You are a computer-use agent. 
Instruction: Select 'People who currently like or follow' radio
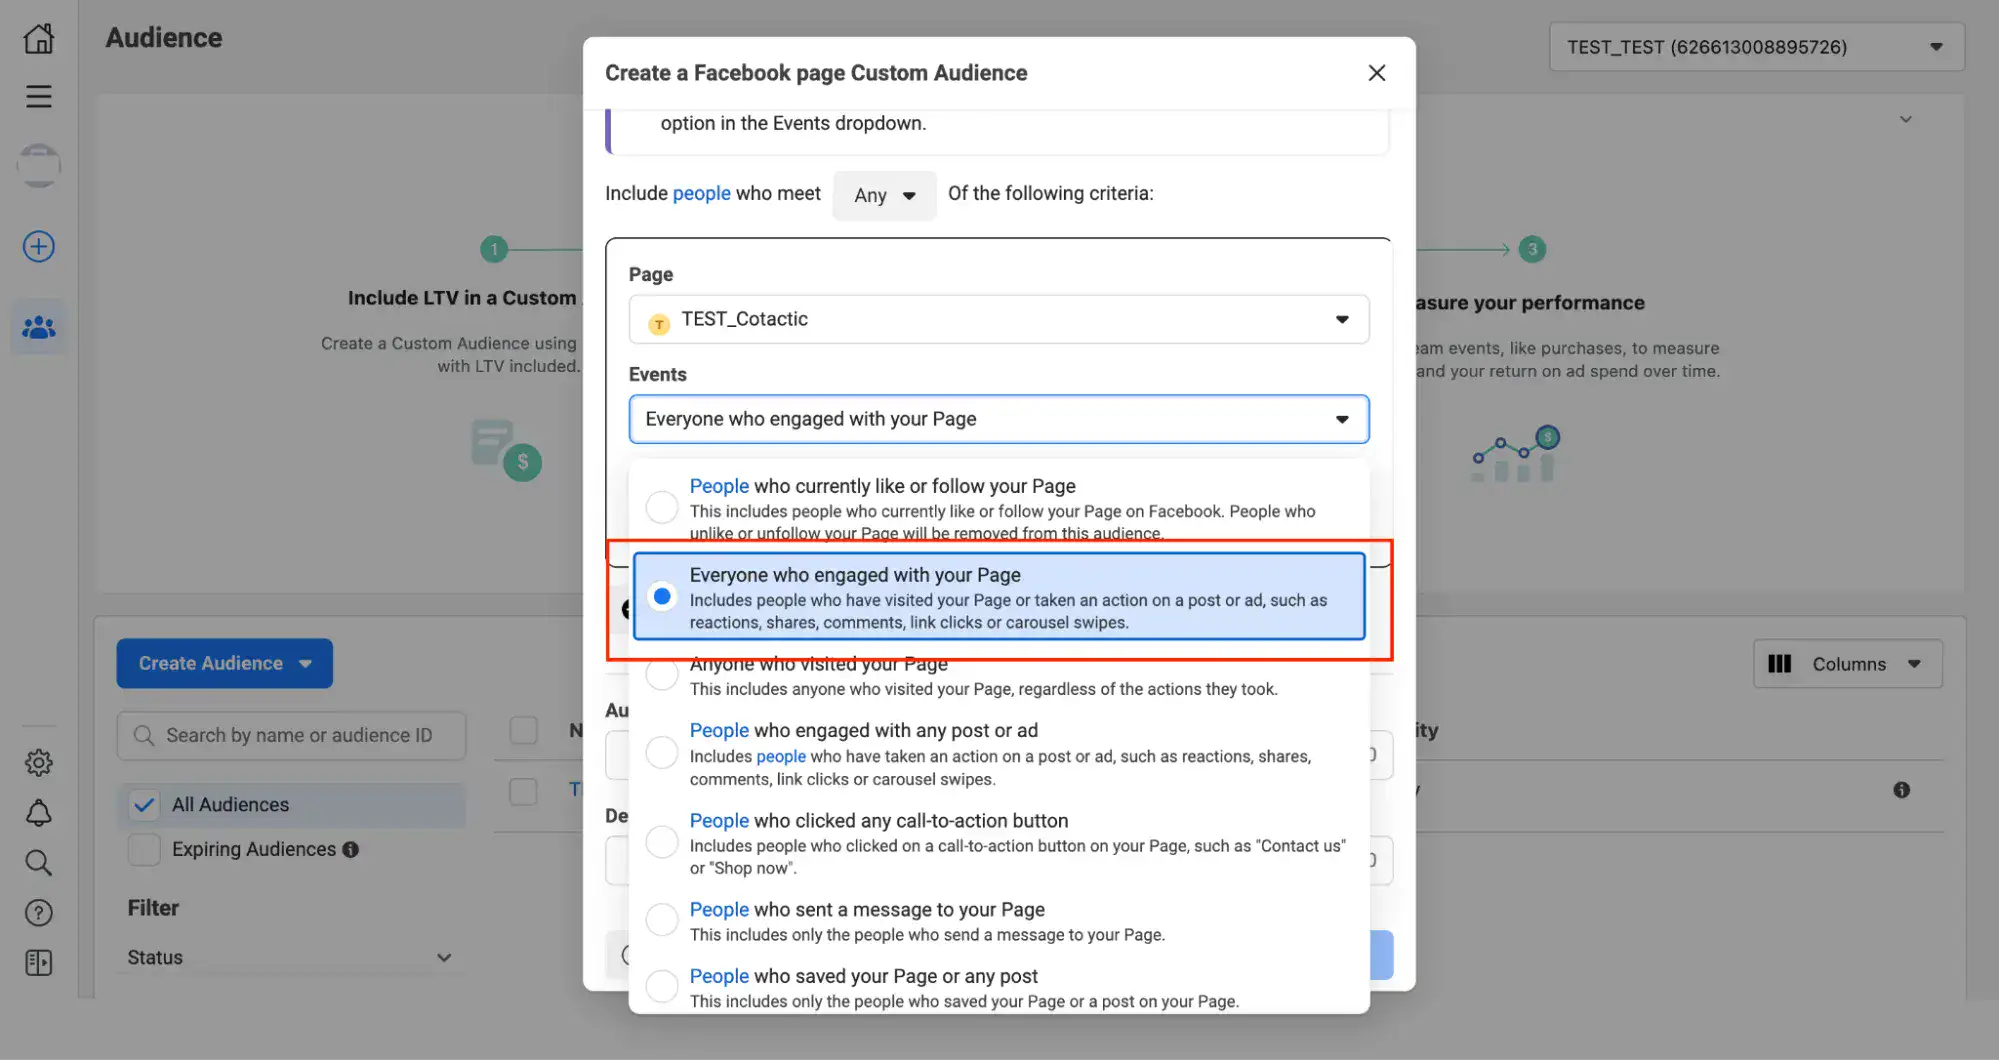[662, 507]
